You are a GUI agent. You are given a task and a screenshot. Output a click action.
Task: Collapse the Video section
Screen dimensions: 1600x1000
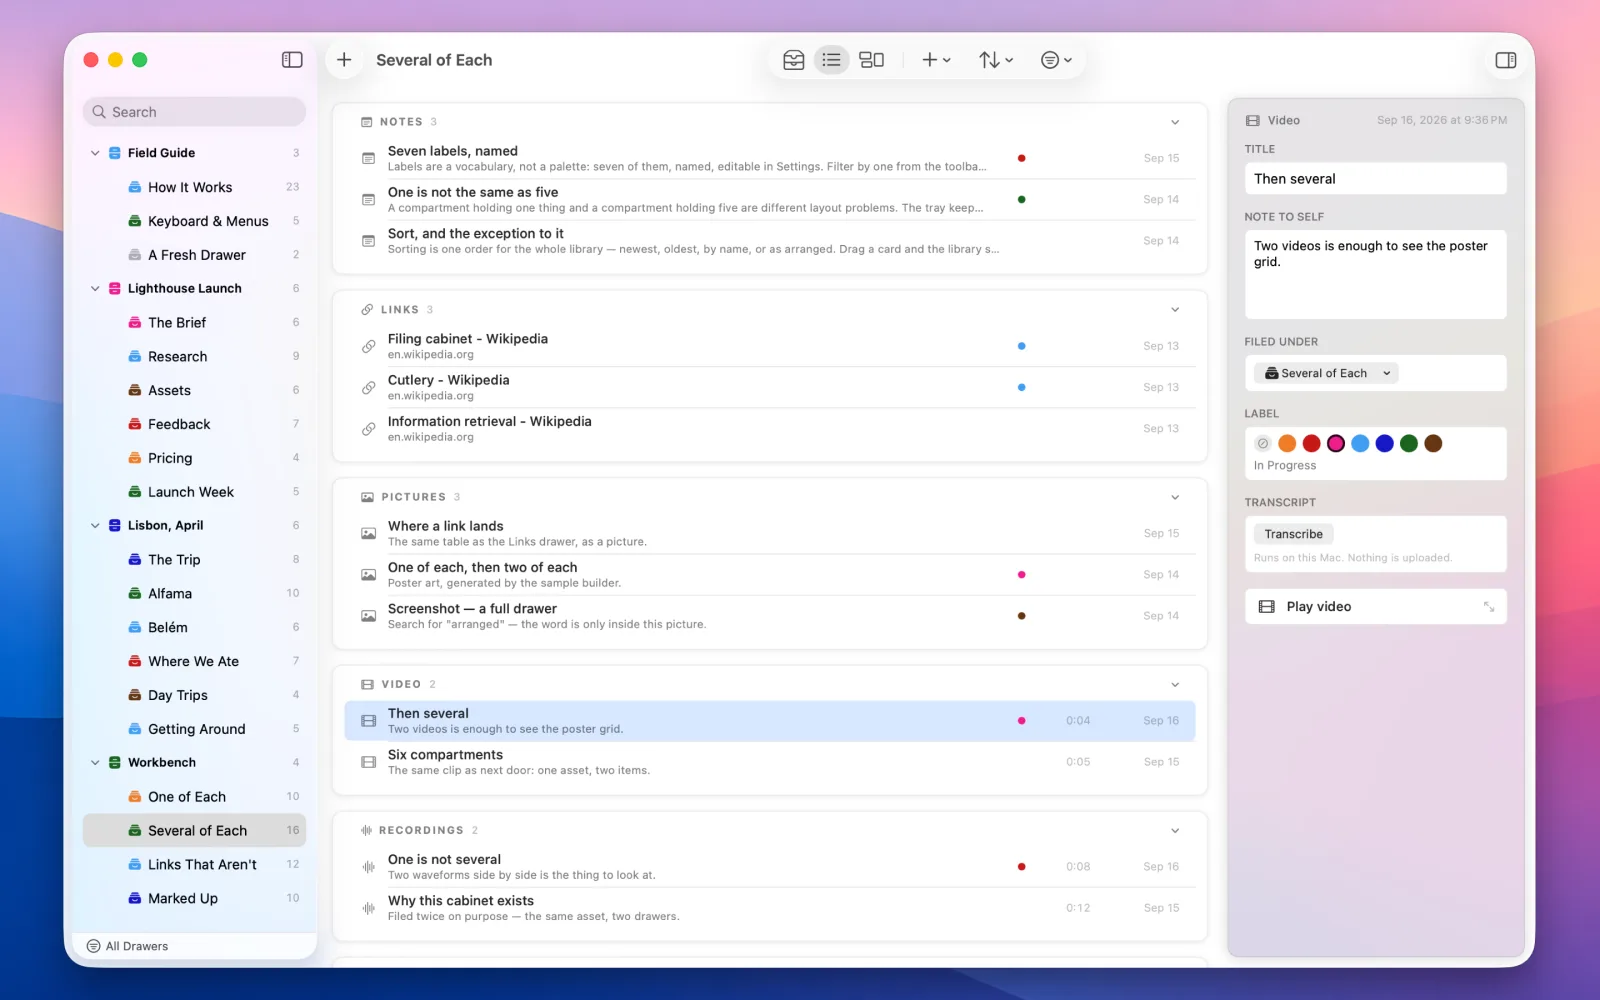click(x=1175, y=684)
